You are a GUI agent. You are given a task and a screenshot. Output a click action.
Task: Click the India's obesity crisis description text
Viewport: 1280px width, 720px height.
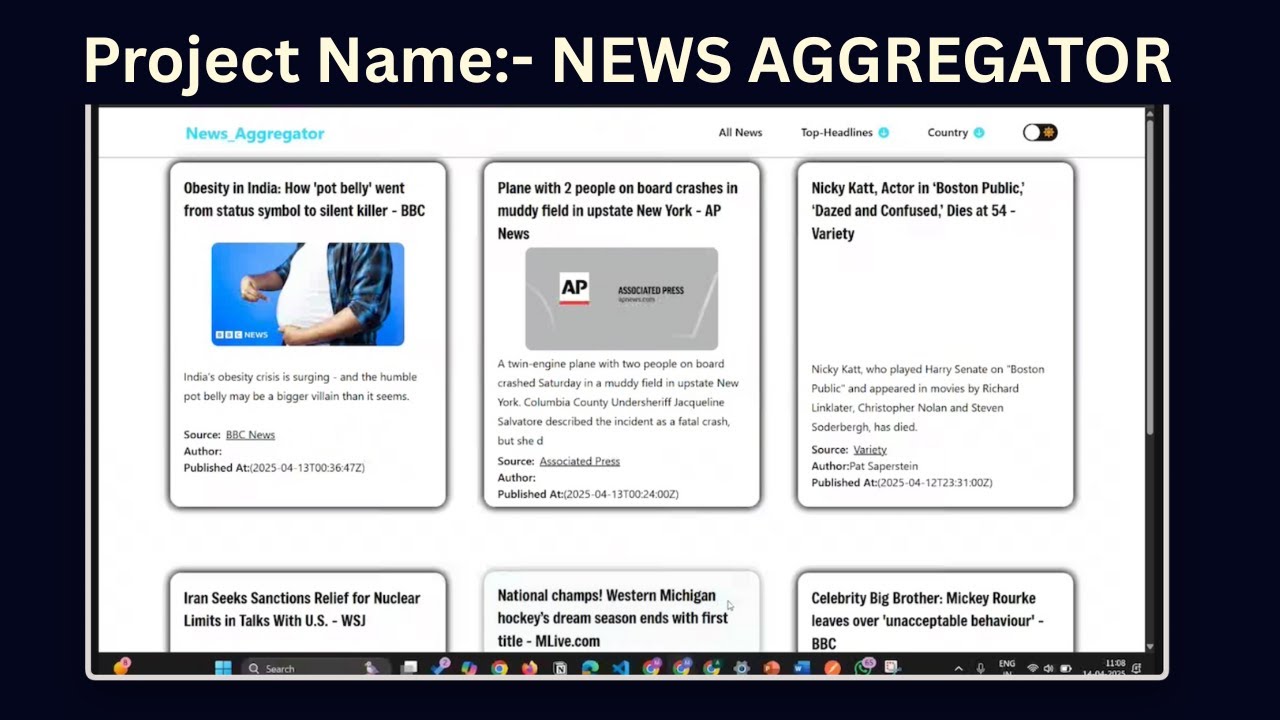coord(300,387)
